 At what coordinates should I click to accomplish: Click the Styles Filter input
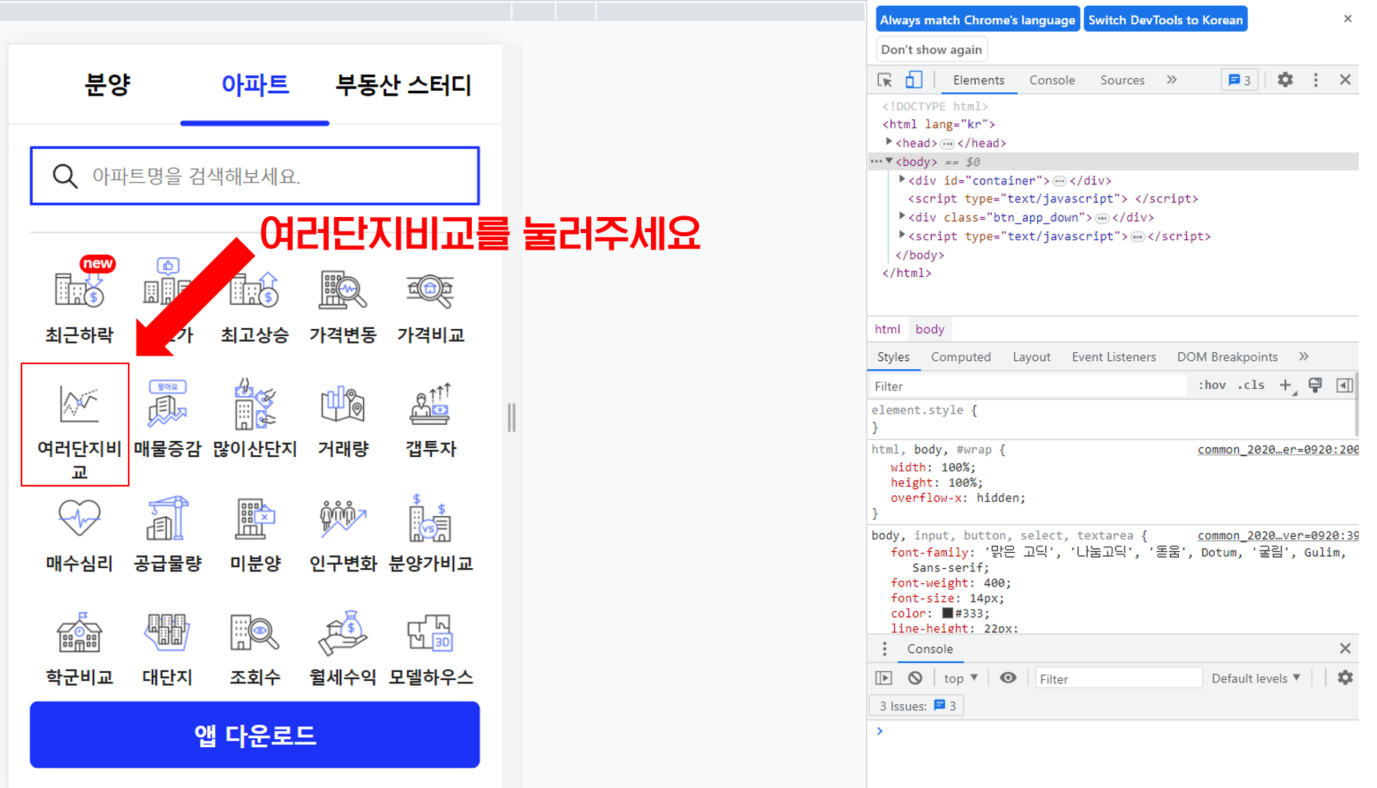point(1028,386)
